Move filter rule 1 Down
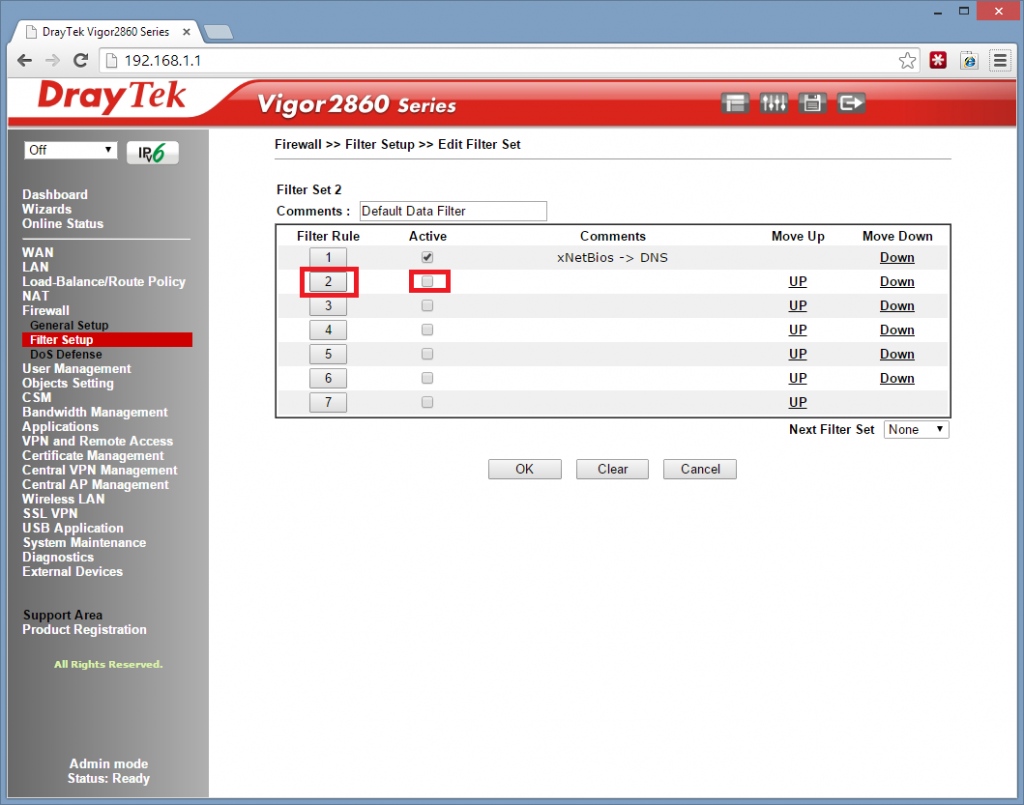Screen dimensions: 1024x805 tap(897, 257)
